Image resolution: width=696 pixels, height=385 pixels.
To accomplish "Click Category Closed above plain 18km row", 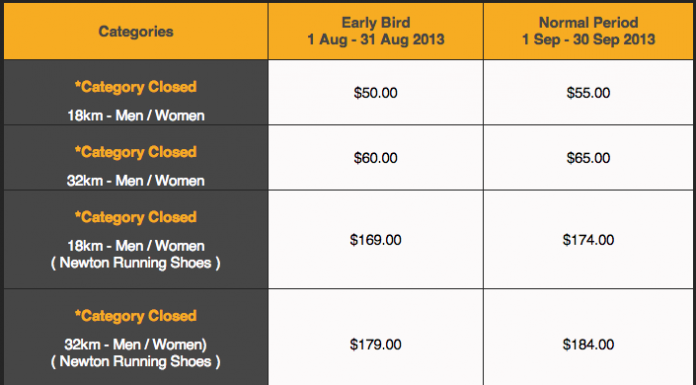I will pyautogui.click(x=136, y=87).
